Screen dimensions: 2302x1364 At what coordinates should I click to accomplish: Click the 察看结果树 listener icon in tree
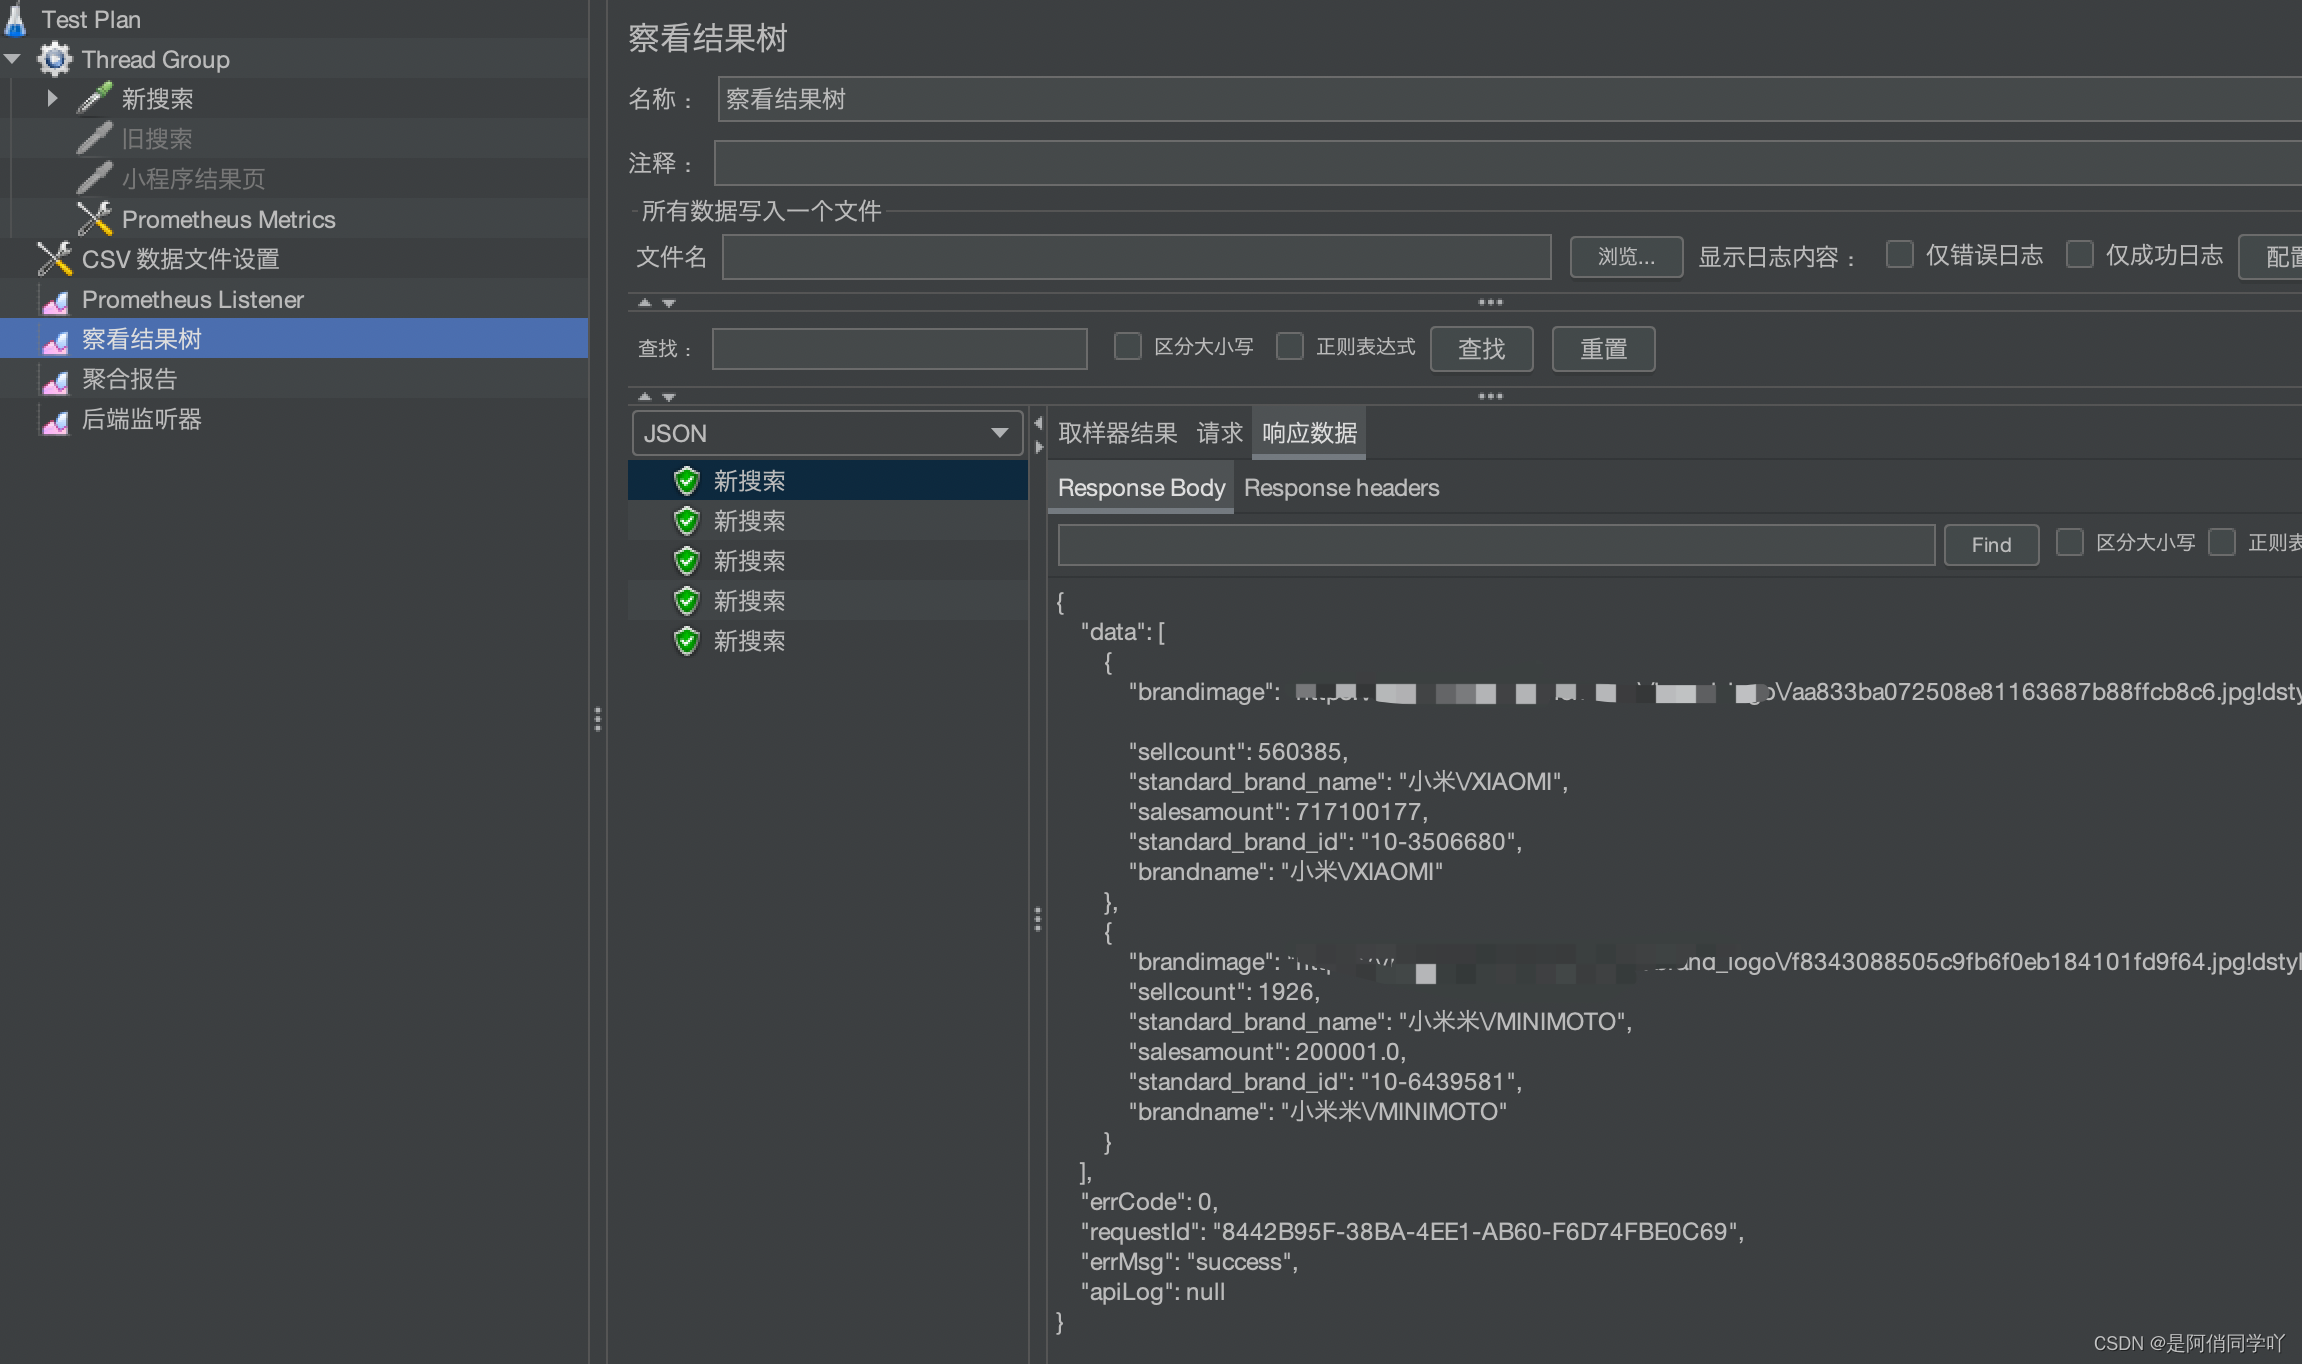[55, 340]
